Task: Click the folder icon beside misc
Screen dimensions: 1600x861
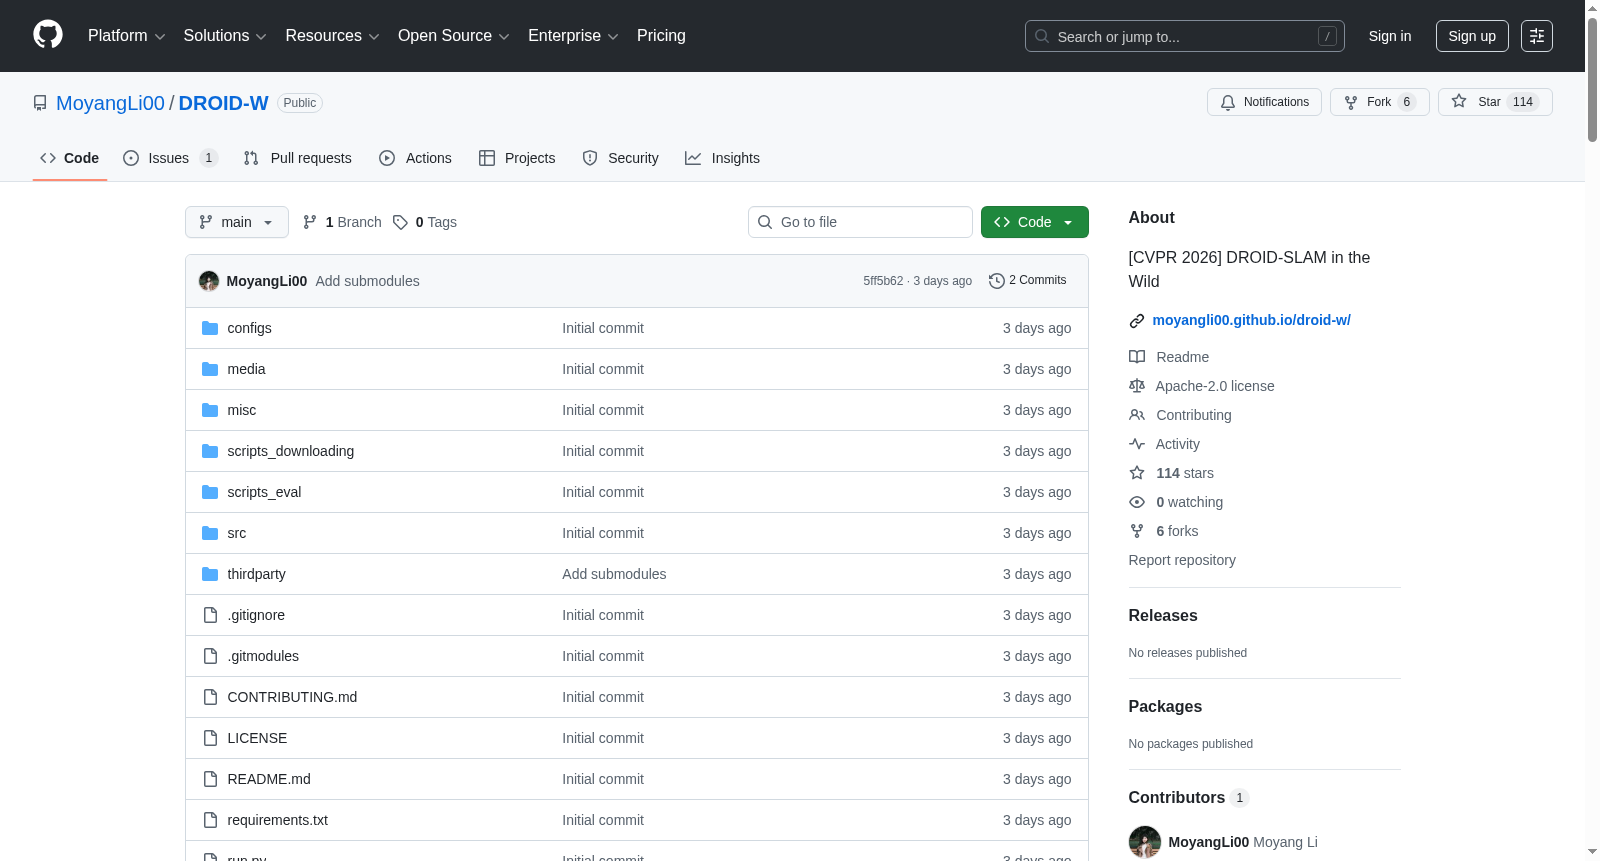Action: coord(210,410)
